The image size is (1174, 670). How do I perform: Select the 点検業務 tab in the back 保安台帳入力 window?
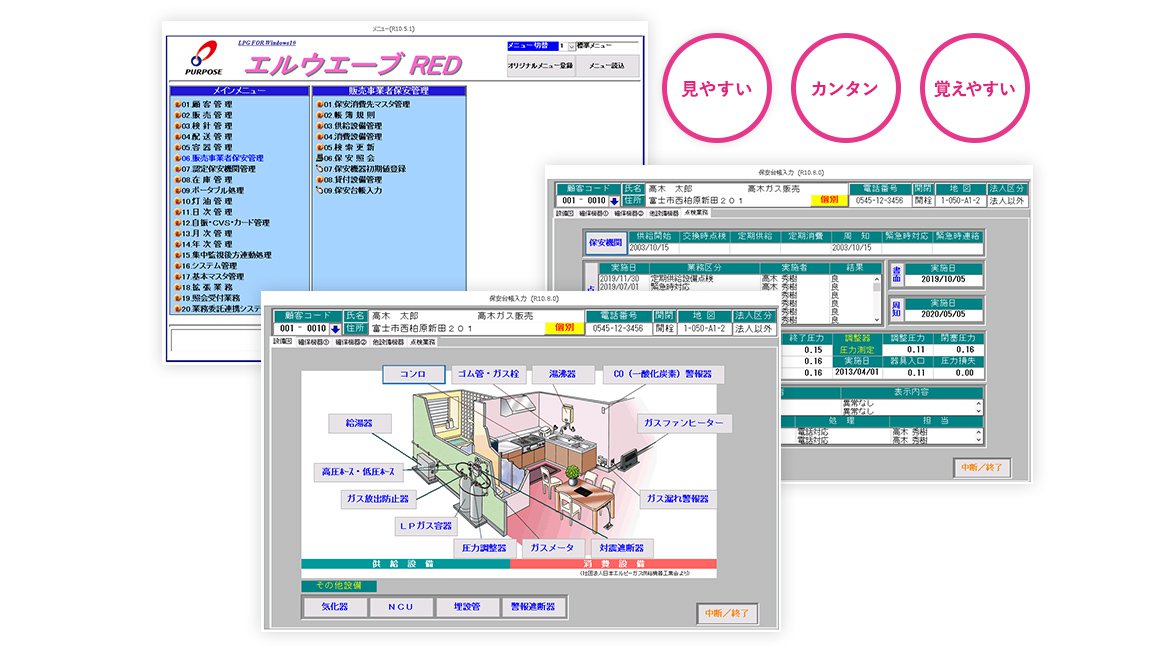pyautogui.click(x=696, y=213)
